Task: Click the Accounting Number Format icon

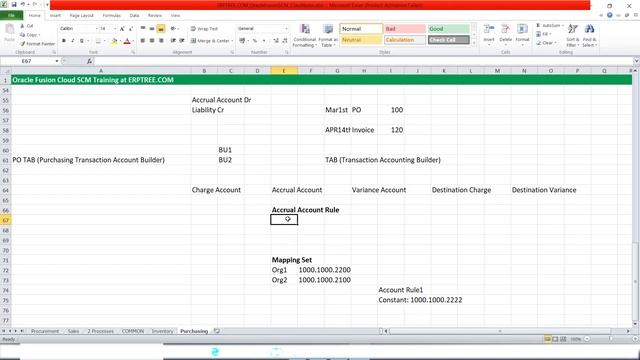Action: 242,41
